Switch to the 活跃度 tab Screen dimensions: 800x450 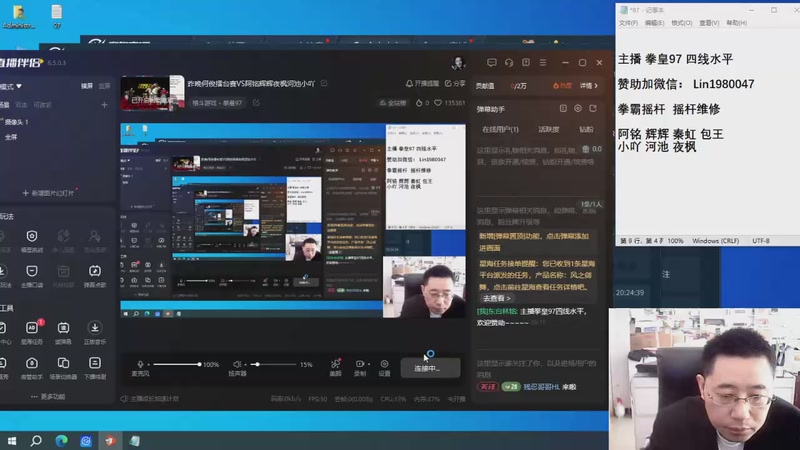548,130
